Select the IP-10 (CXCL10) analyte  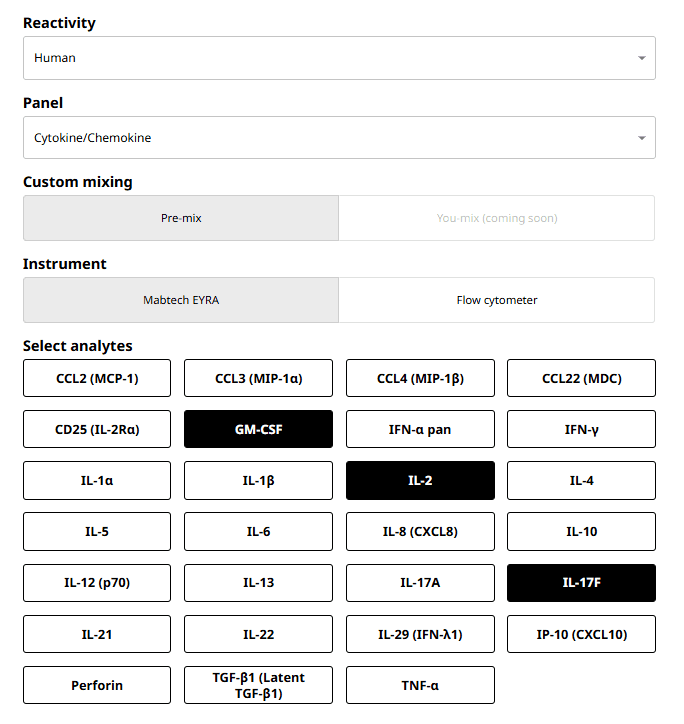click(x=582, y=634)
